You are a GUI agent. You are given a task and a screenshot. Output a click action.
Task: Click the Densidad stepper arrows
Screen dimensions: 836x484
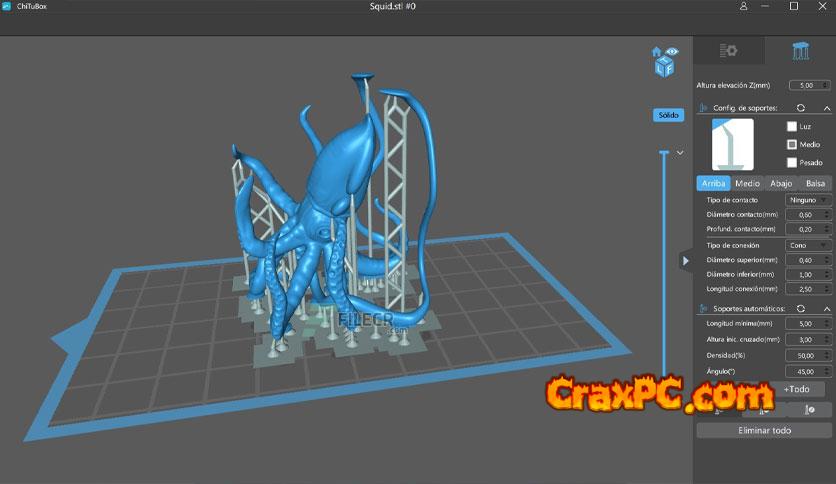826,356
